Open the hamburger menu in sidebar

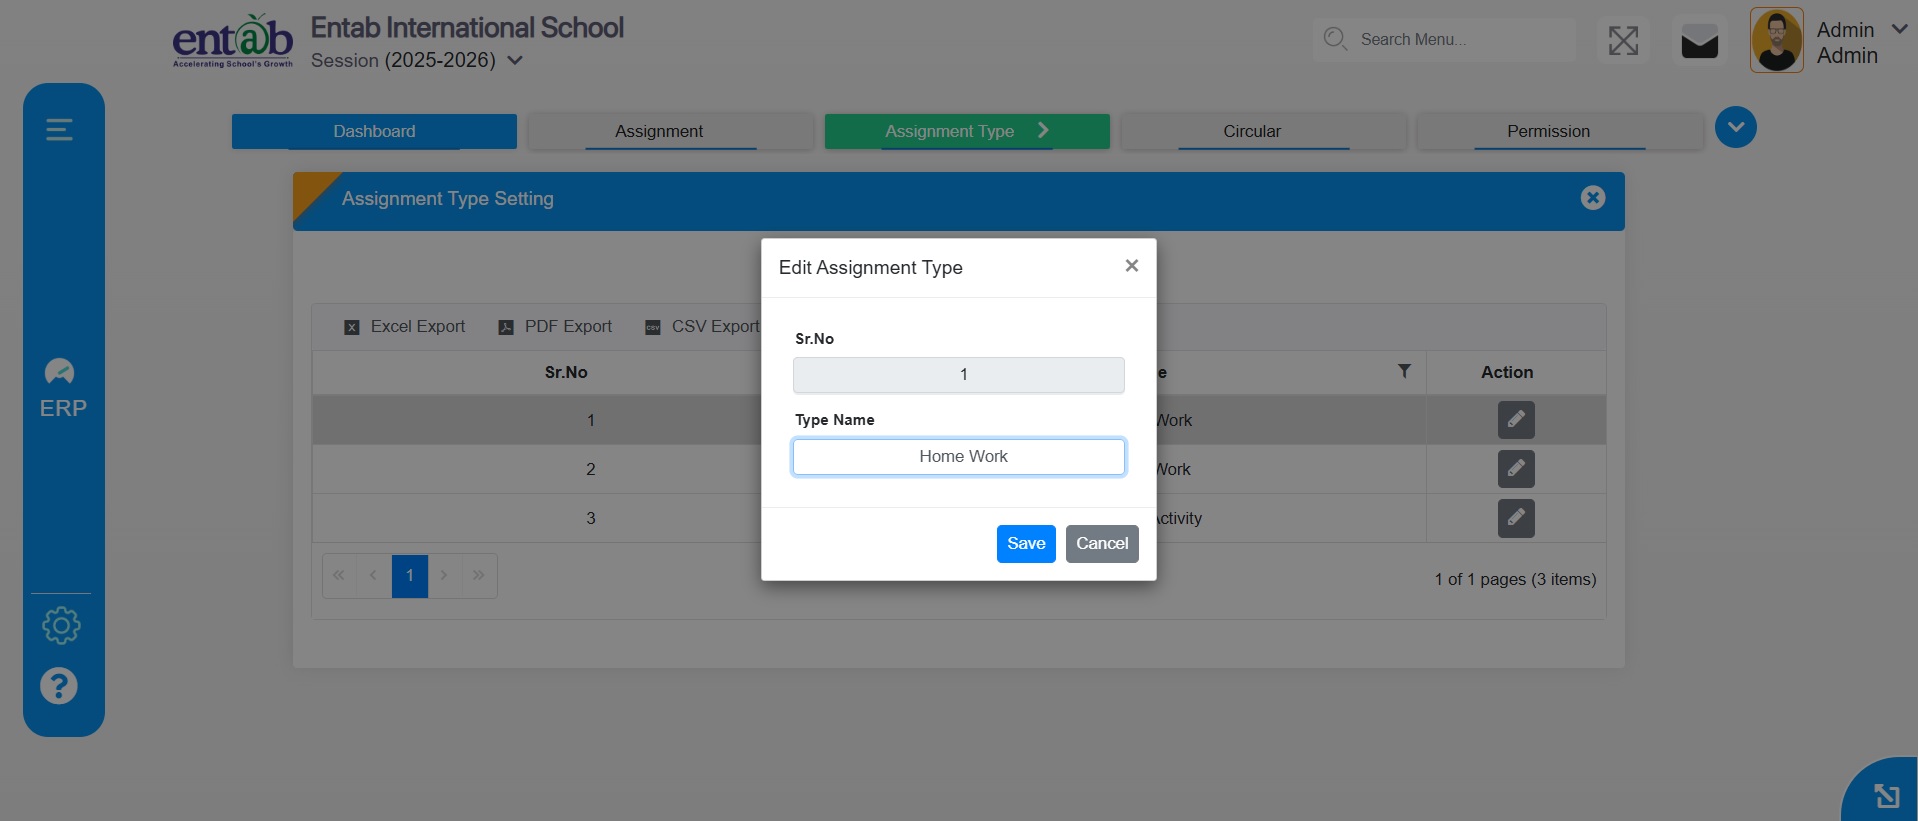pos(59,130)
